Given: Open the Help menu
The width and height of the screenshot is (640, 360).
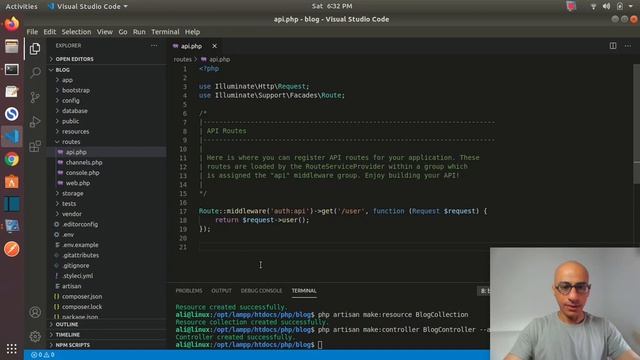Looking at the screenshot, I should pos(192,32).
